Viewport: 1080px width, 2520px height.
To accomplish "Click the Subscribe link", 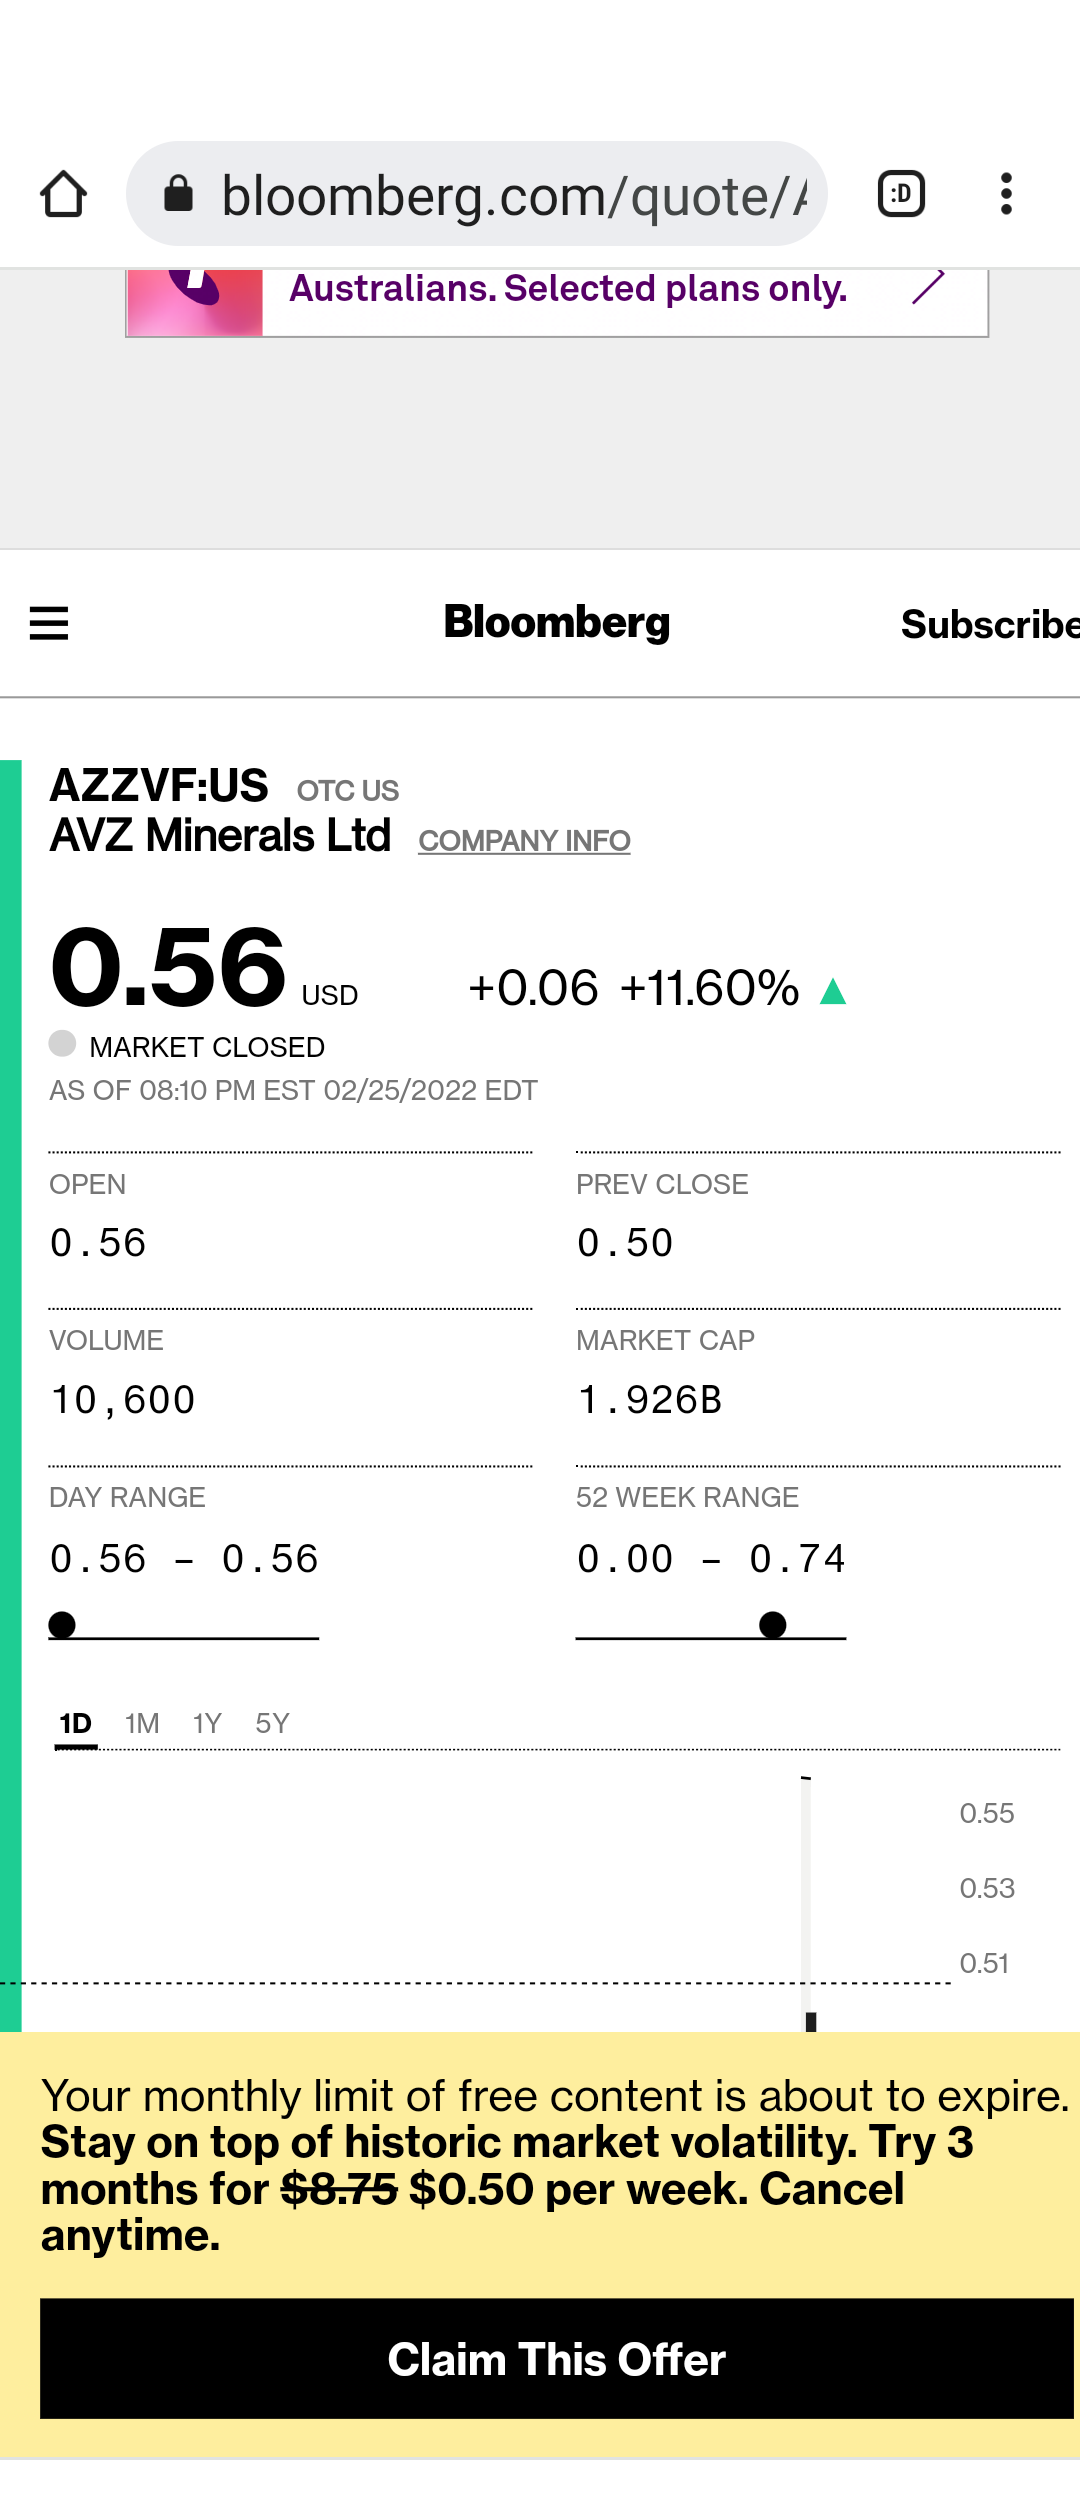I will point(990,624).
